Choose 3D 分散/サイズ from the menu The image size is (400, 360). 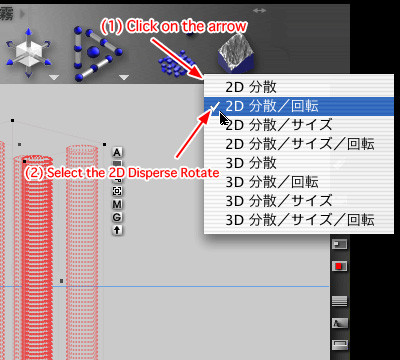coord(299,201)
